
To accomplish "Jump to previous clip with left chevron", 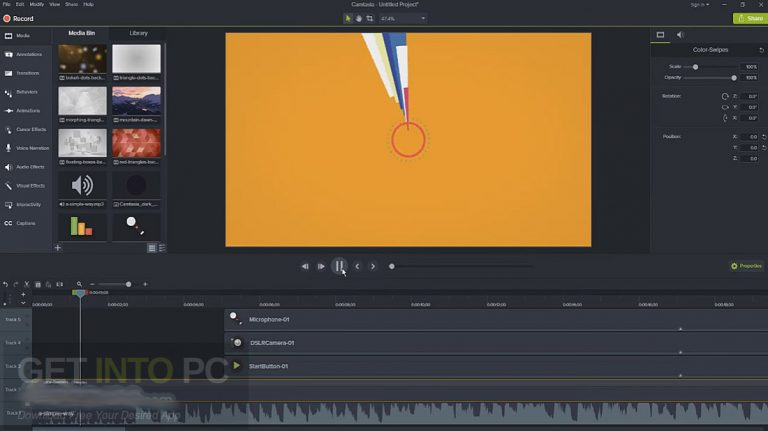I will tap(357, 266).
